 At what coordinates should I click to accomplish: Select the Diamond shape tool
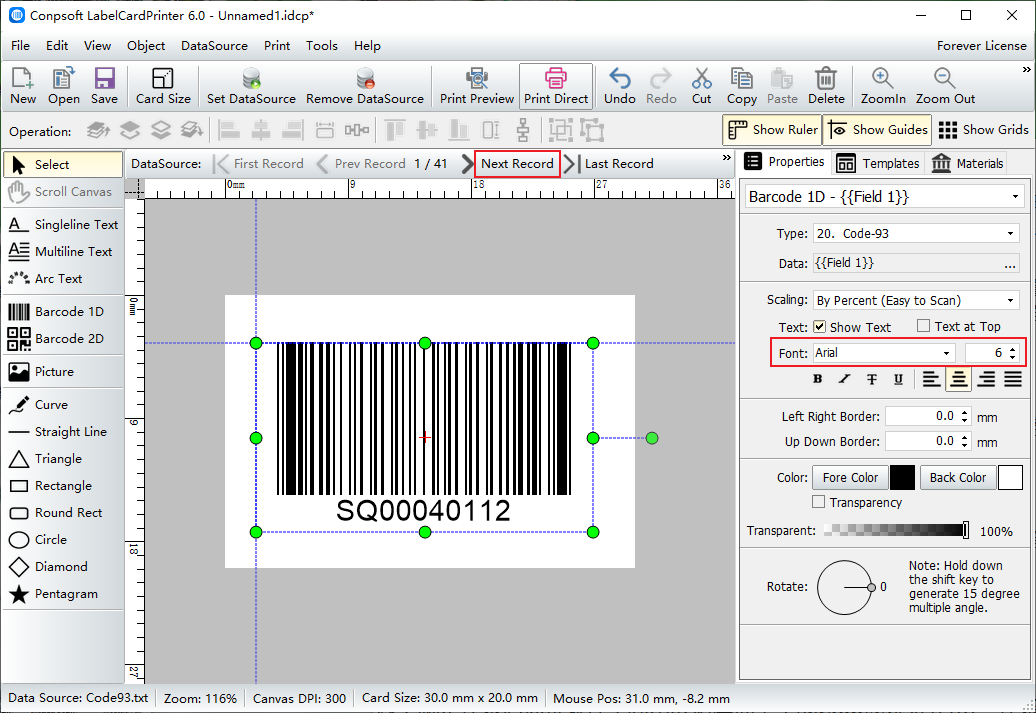pos(63,567)
